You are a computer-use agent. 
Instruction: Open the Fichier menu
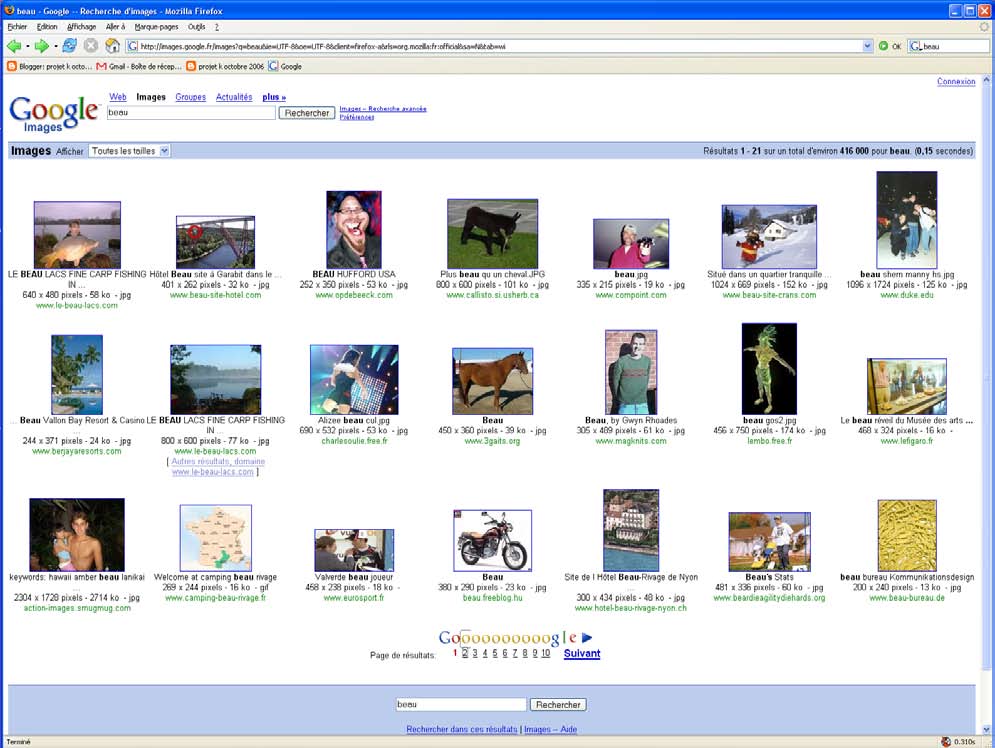(17, 27)
